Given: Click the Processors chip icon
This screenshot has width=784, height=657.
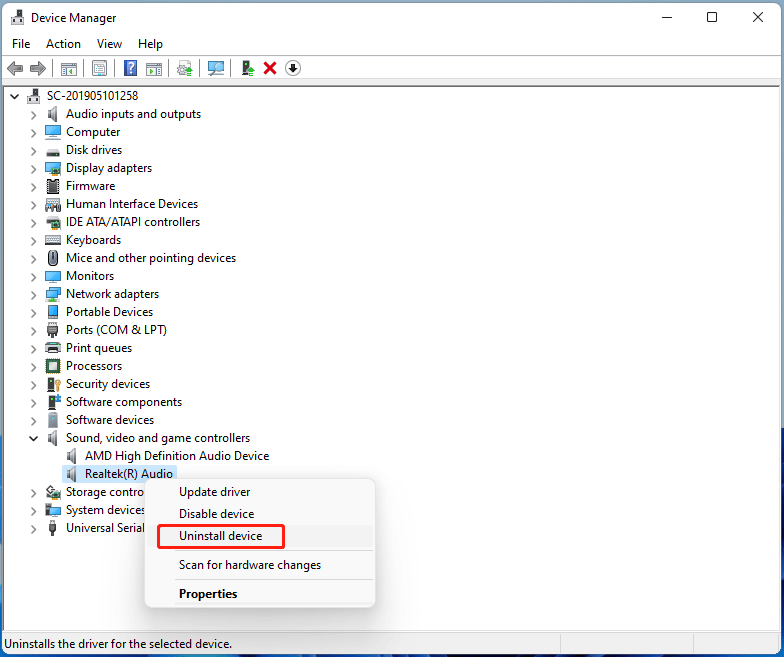Looking at the screenshot, I should pos(53,366).
